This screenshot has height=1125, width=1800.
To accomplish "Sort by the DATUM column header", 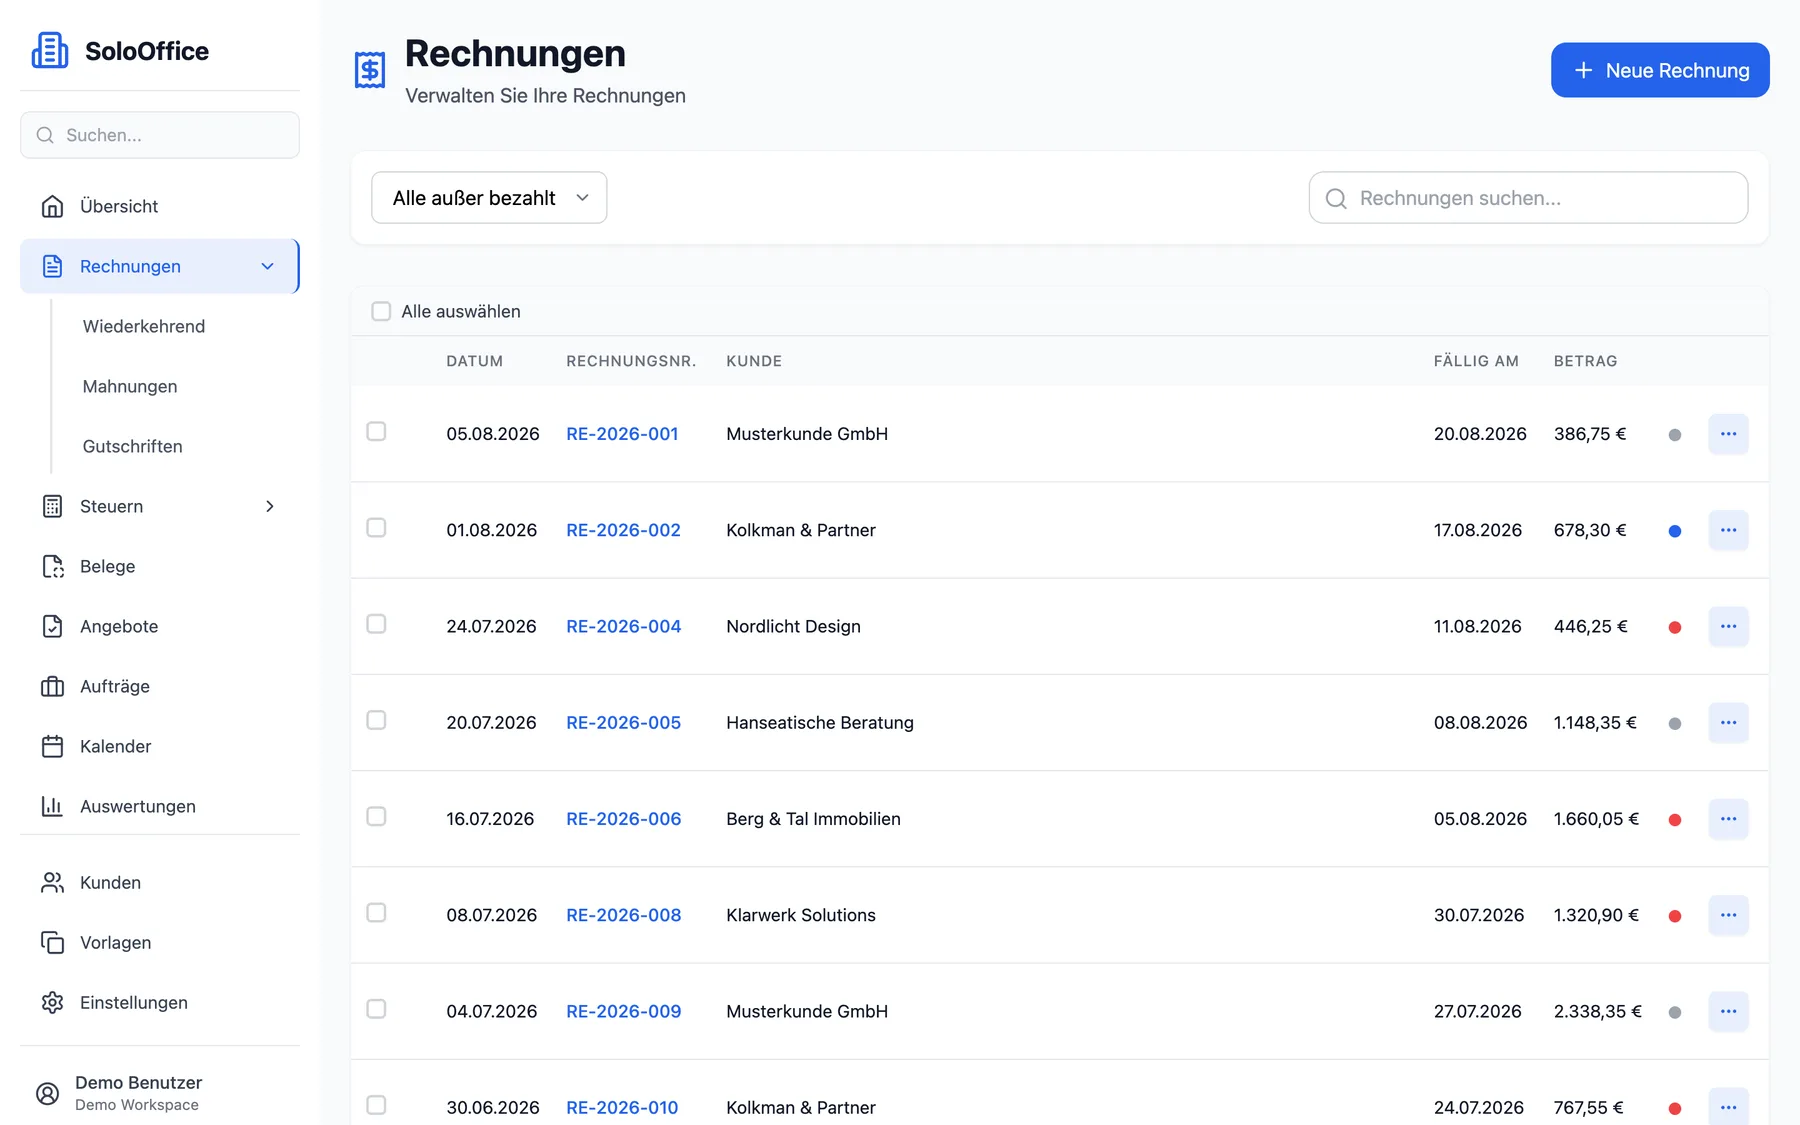I will click(475, 361).
